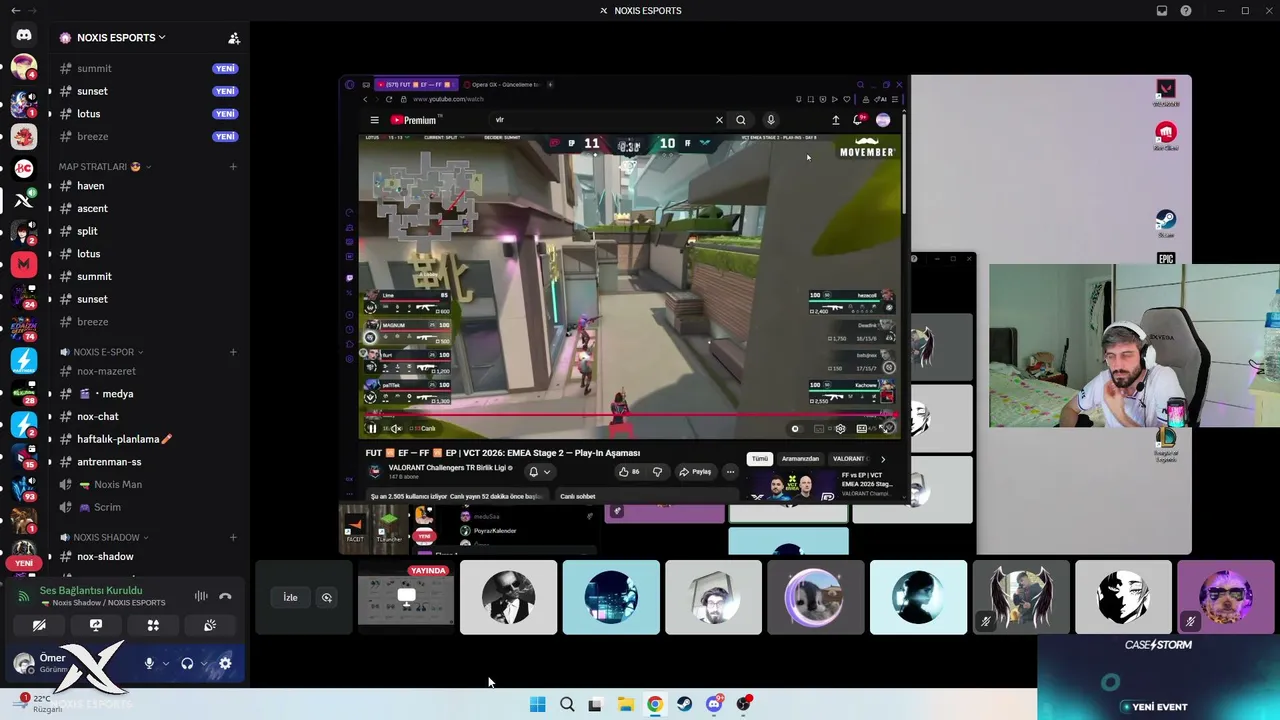Open microphone input options chevron
The height and width of the screenshot is (720, 1280).
click(165, 663)
